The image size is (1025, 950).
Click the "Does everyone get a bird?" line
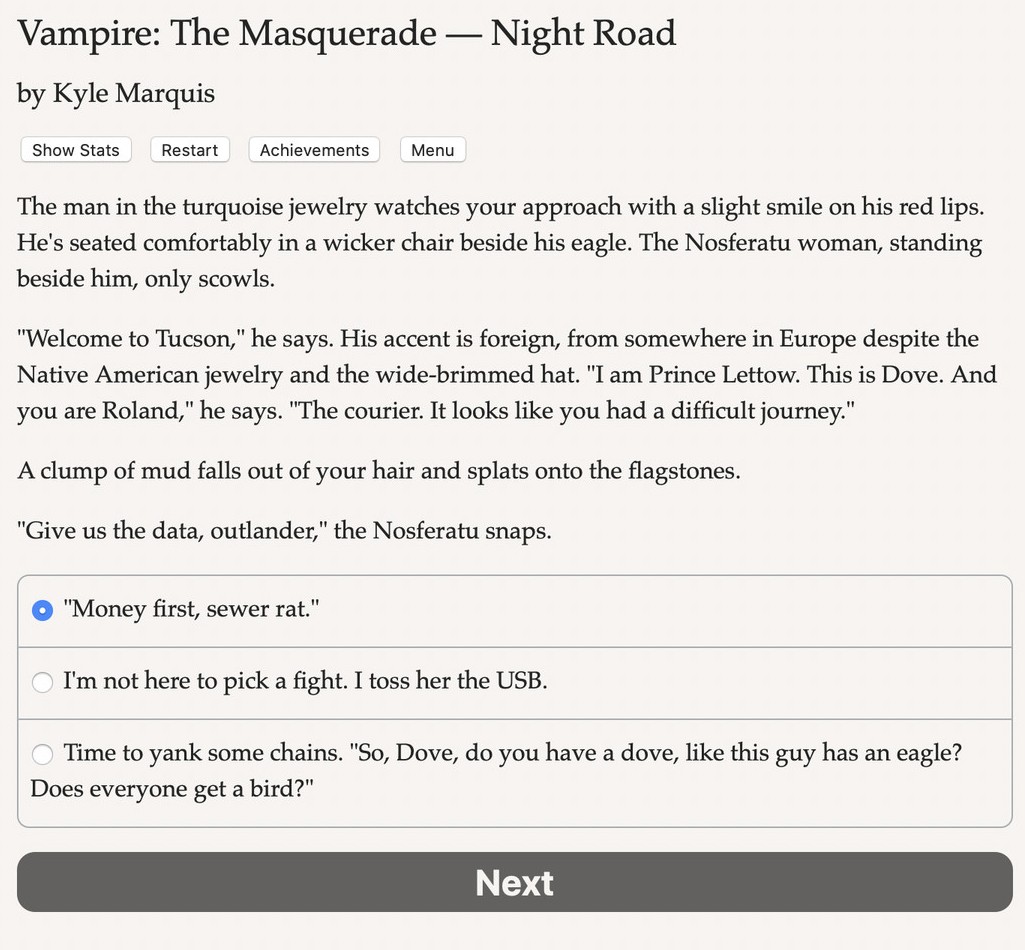[x=172, y=789]
